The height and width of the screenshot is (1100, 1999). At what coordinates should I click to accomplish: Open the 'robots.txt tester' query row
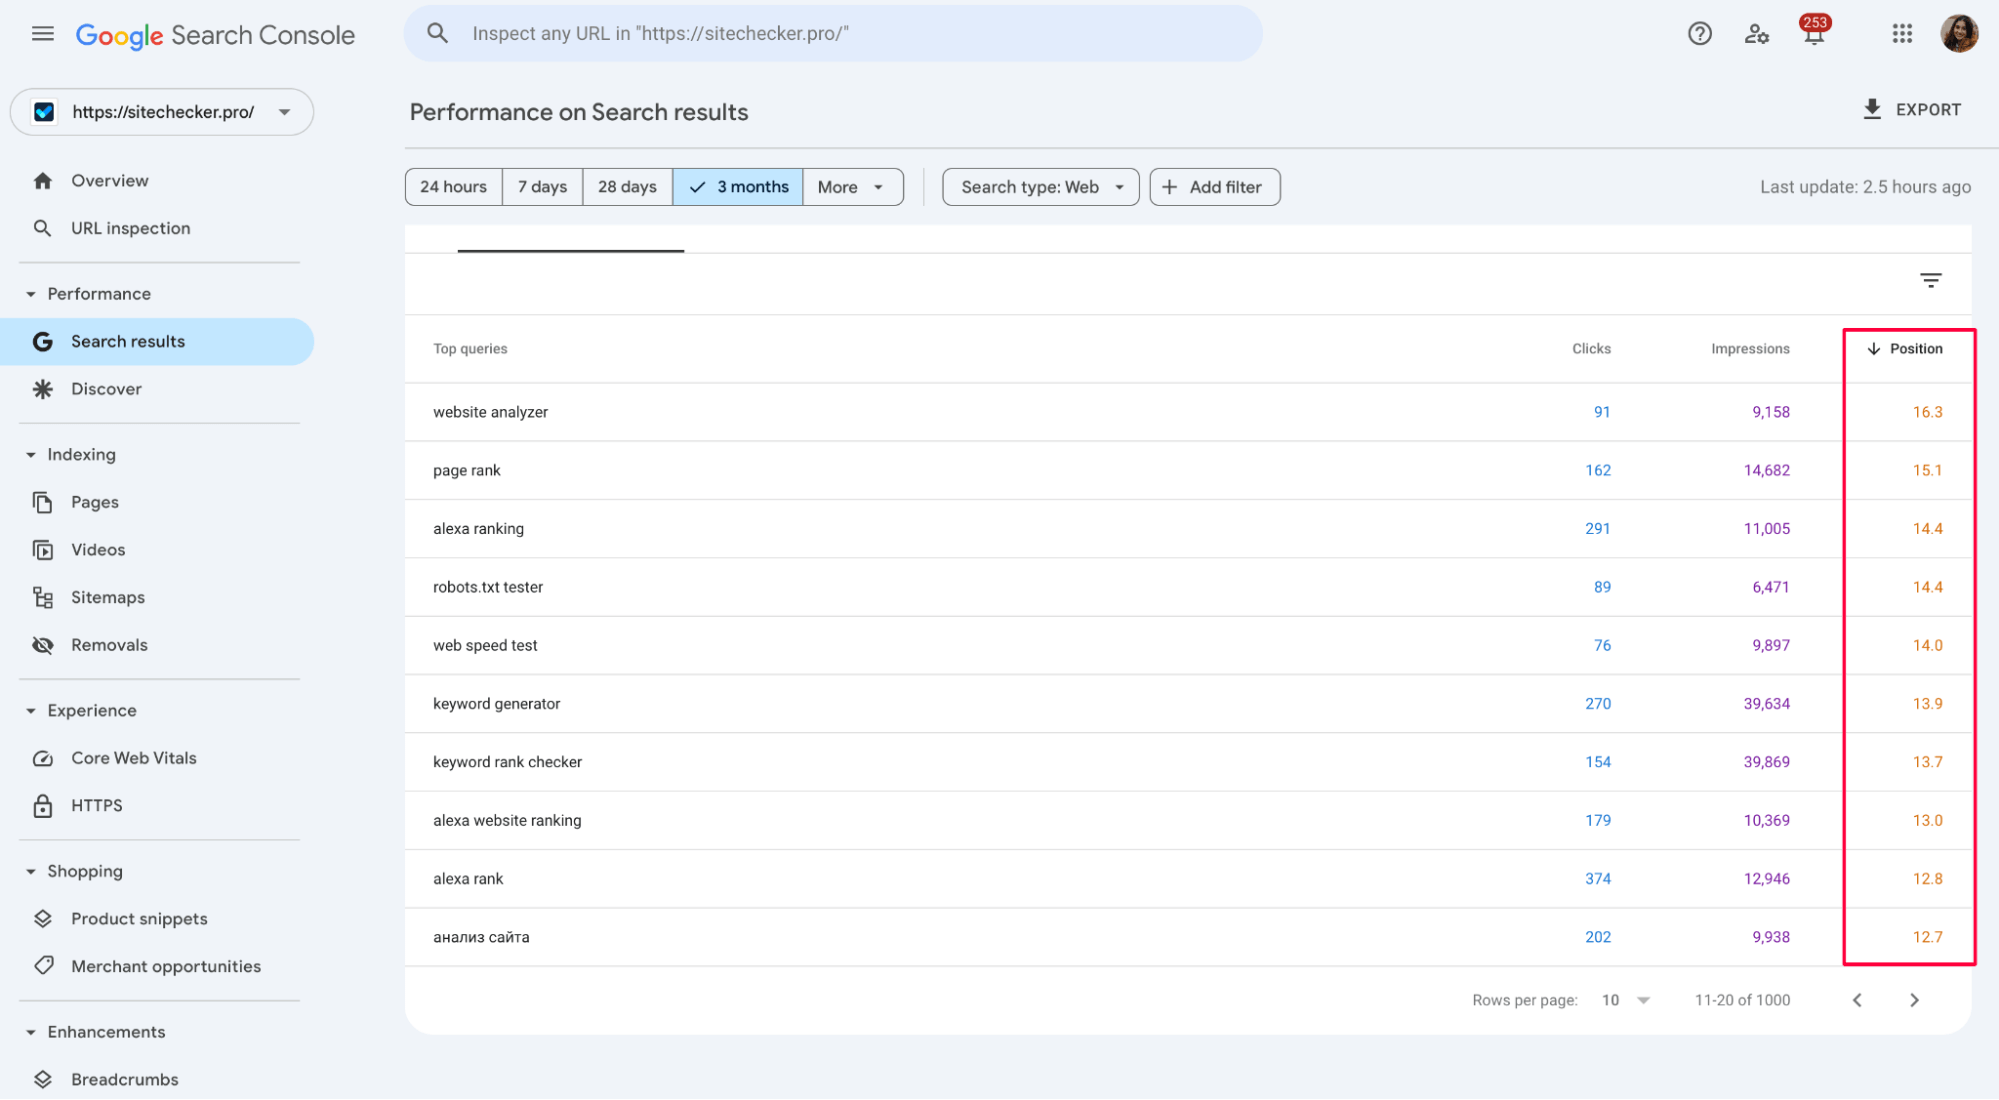(1188, 587)
